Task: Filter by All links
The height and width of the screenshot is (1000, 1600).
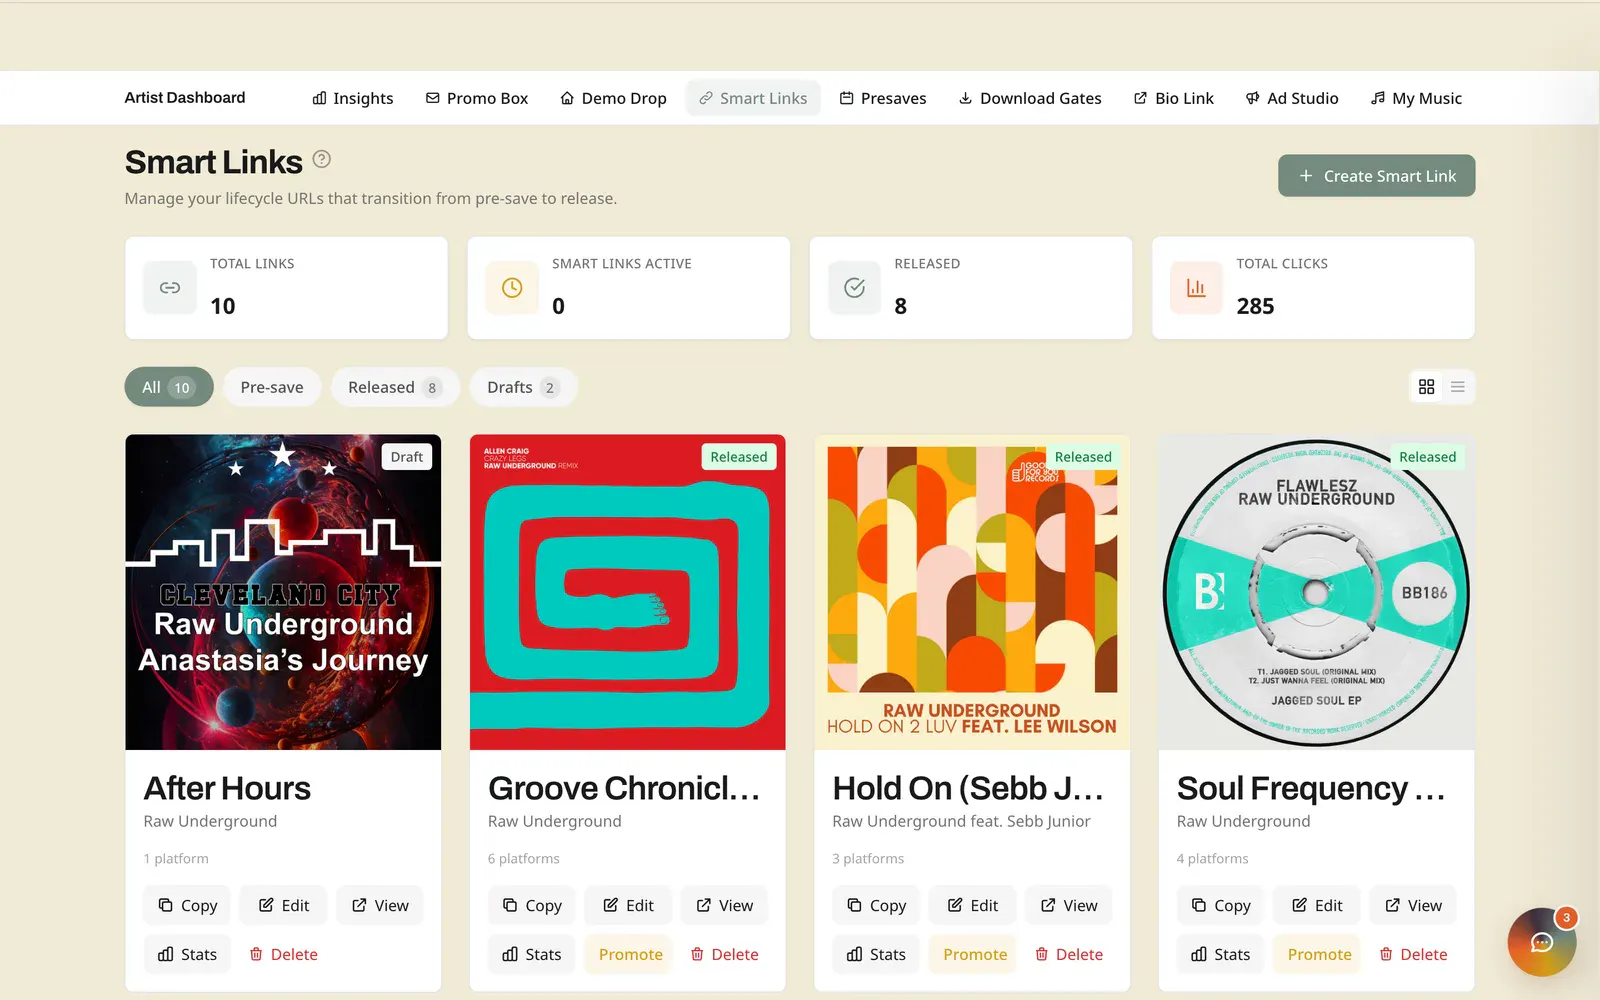Action: [x=168, y=387]
